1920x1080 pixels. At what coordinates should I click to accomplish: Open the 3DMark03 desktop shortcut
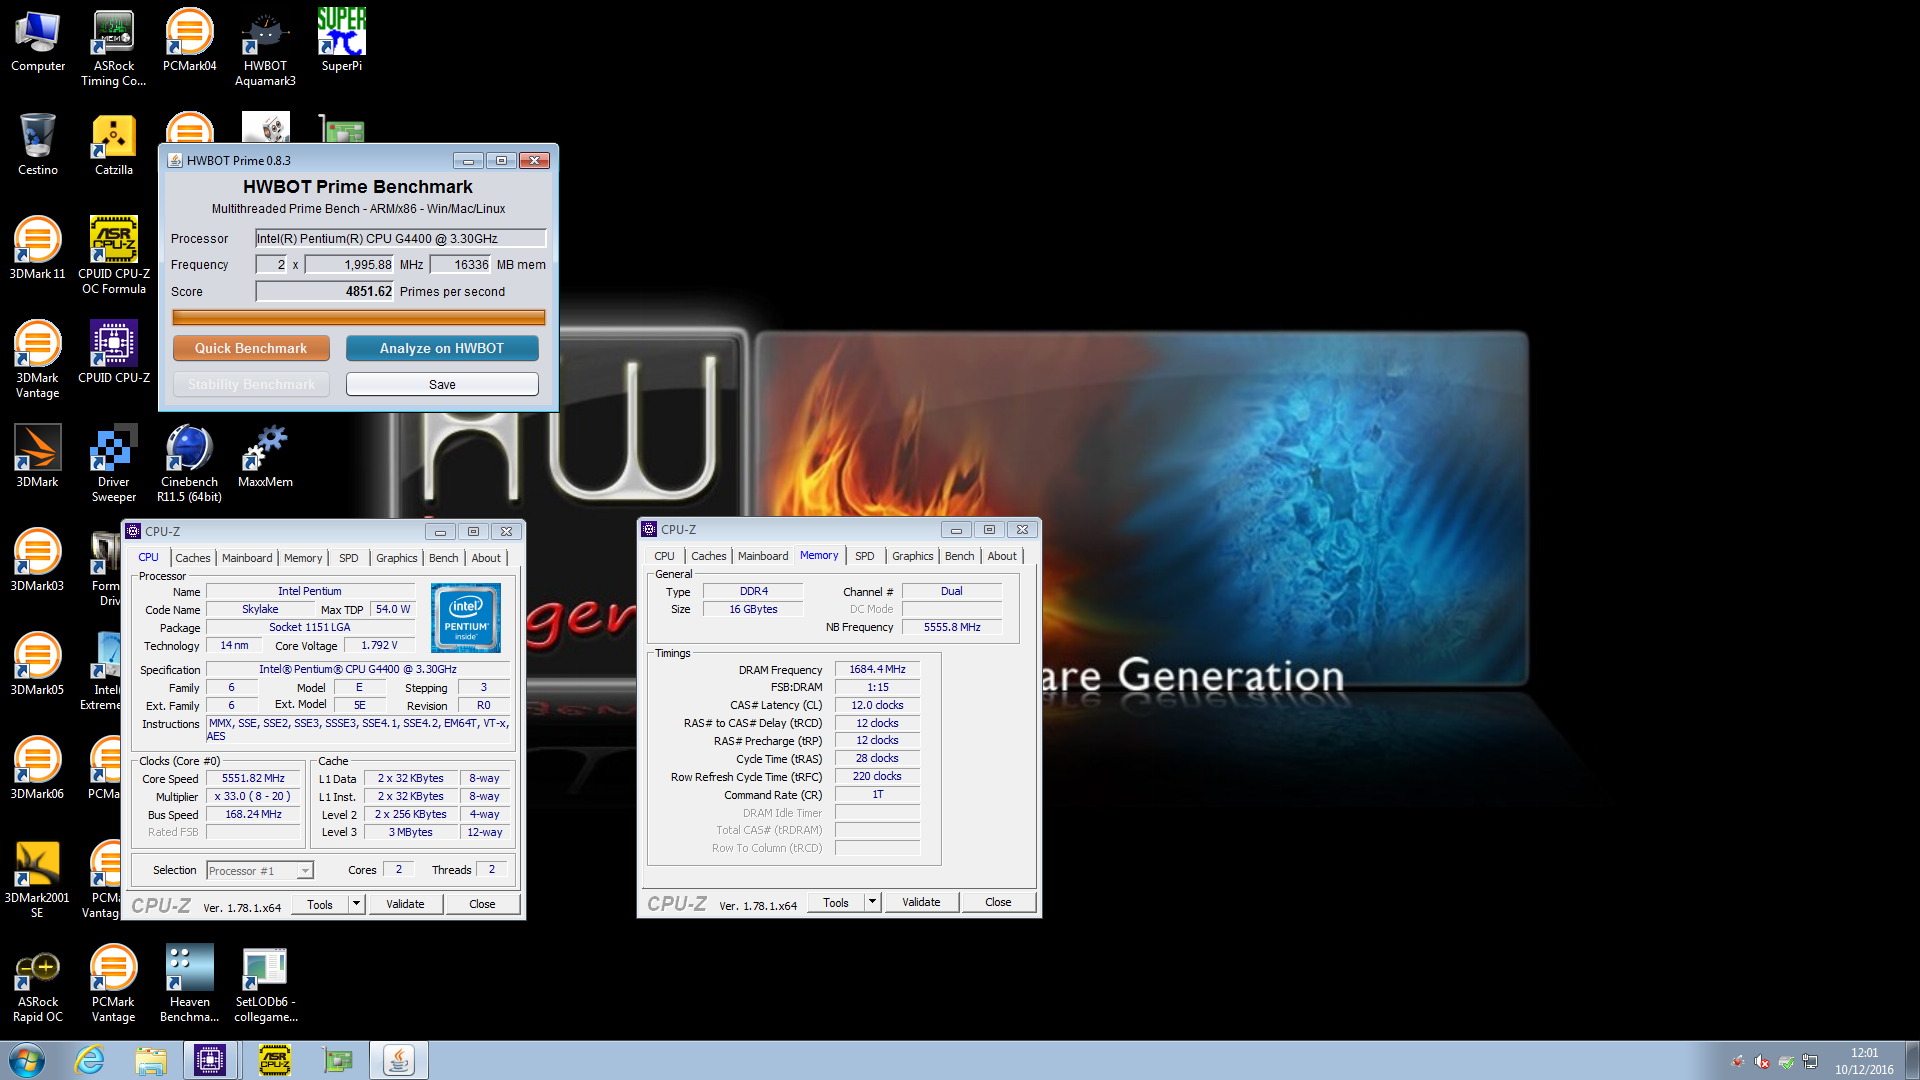pyautogui.click(x=38, y=562)
